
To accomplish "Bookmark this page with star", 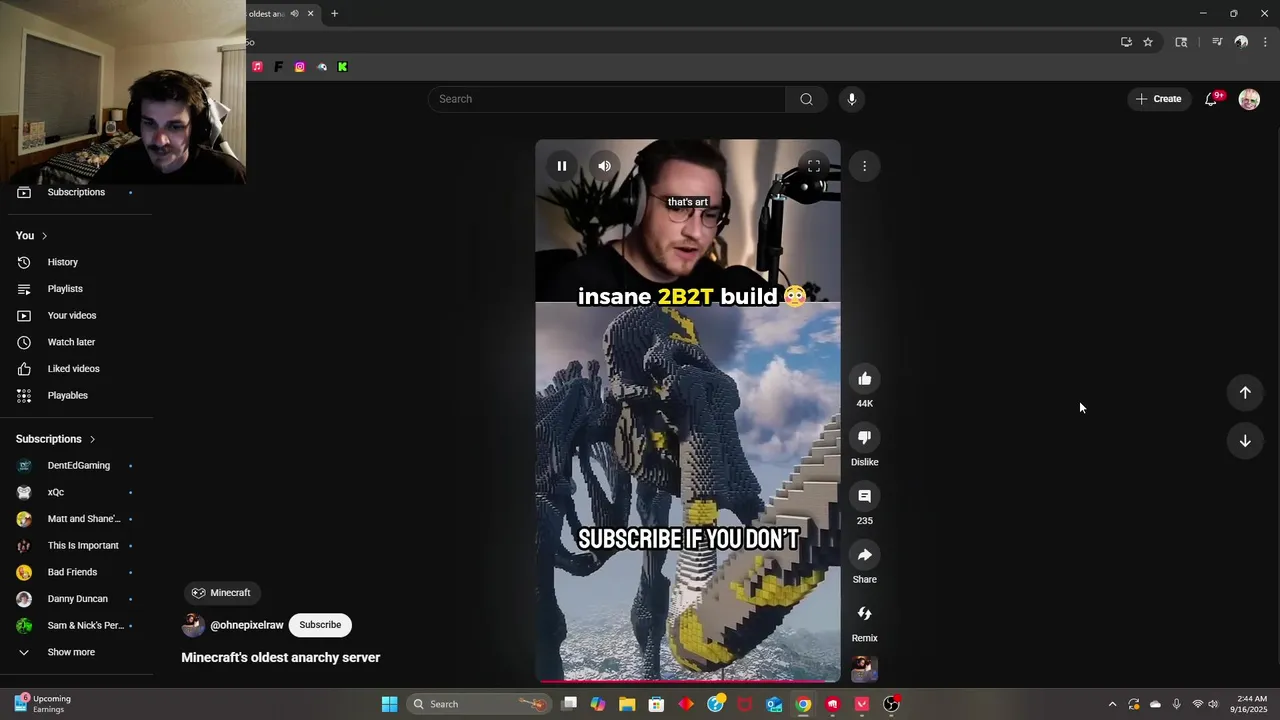I will click(x=1148, y=42).
